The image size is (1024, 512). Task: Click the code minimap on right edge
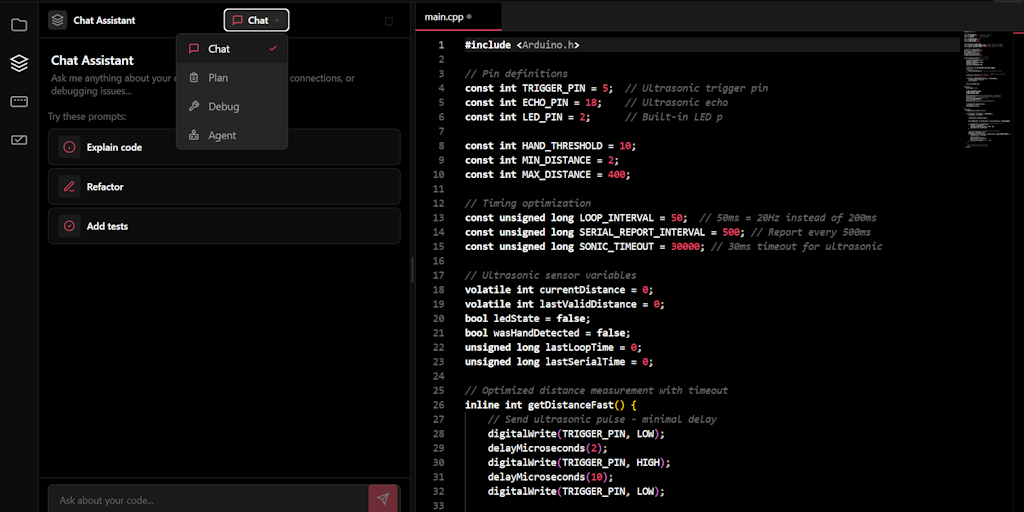[x=990, y=90]
